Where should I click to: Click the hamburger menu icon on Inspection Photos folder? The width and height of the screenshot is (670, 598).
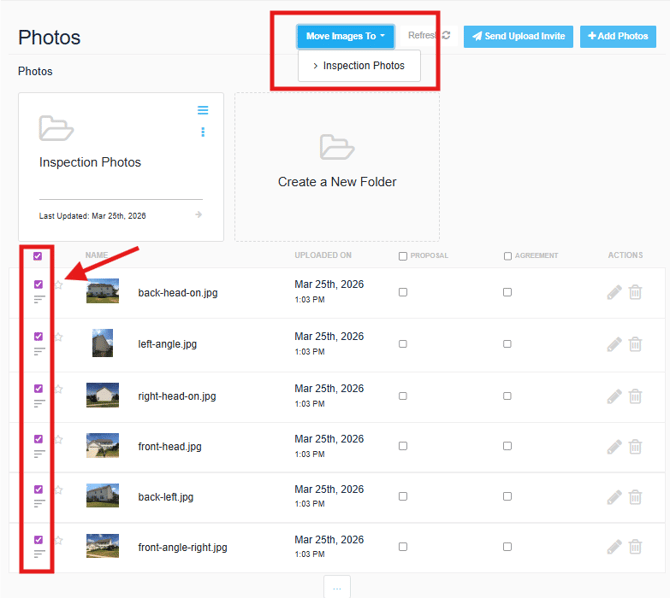[x=203, y=110]
